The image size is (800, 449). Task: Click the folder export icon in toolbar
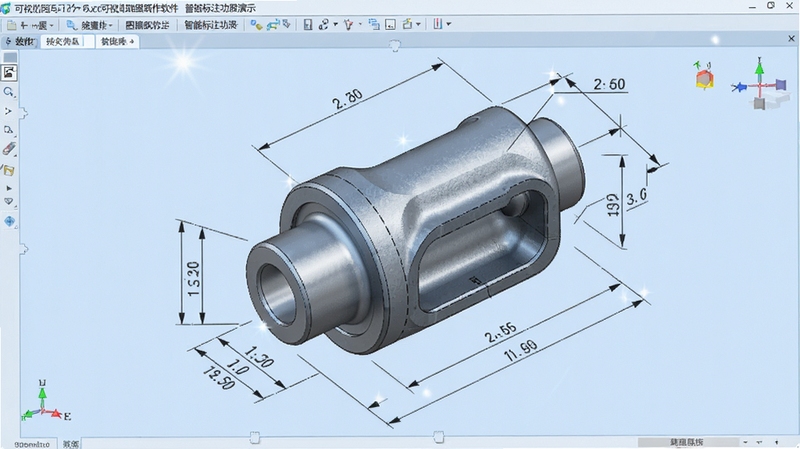[x=407, y=24]
